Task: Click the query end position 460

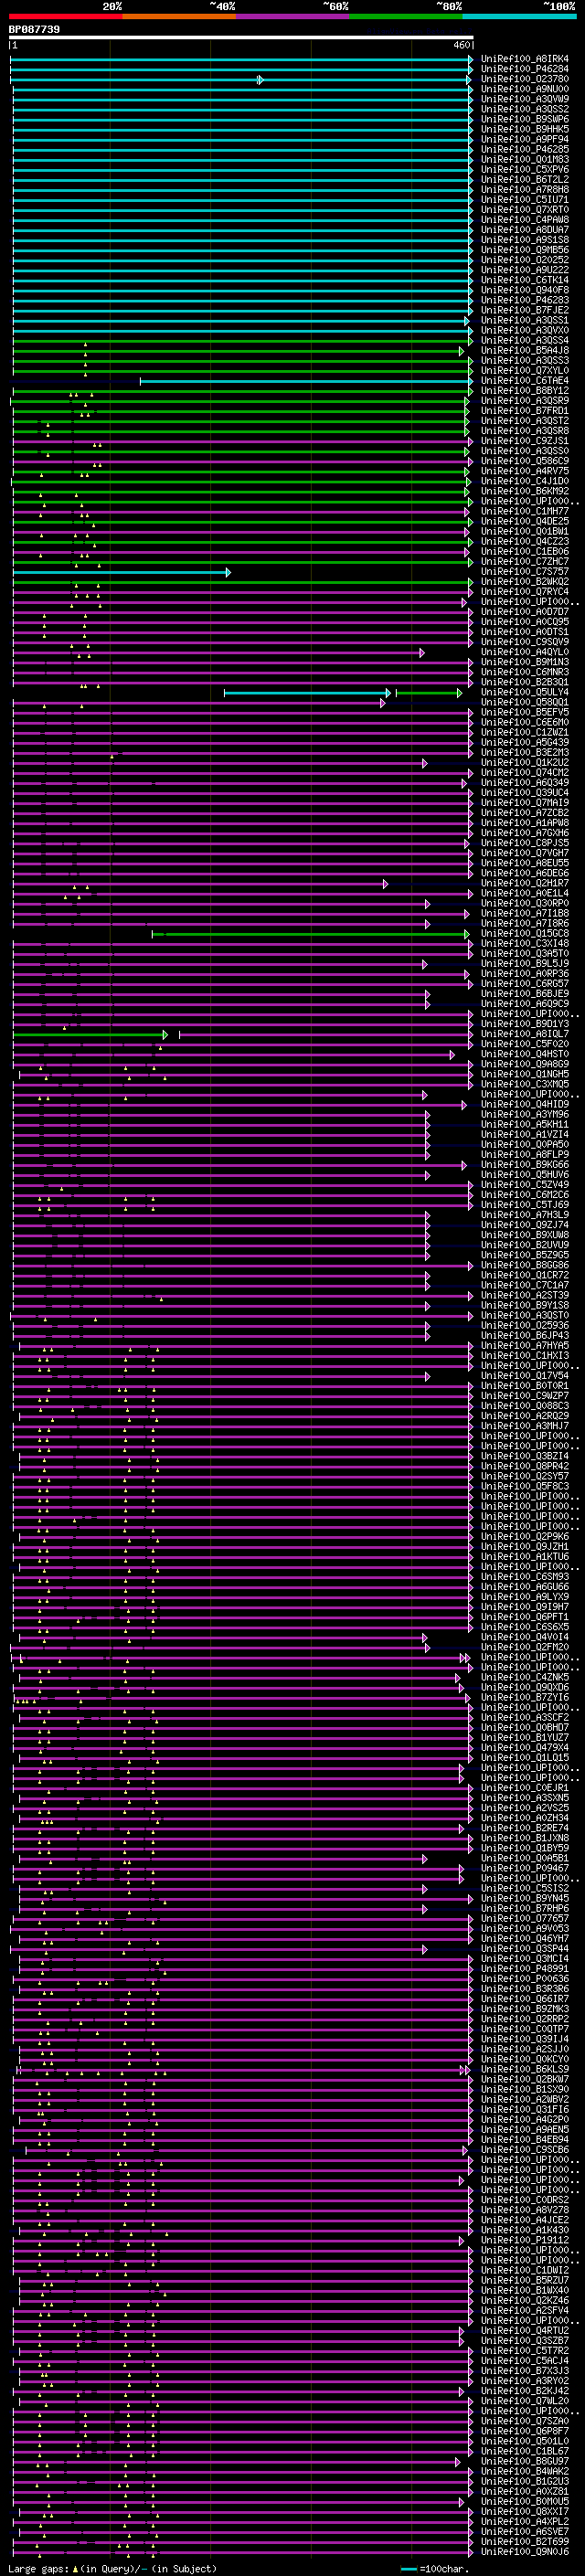Action: tap(461, 46)
